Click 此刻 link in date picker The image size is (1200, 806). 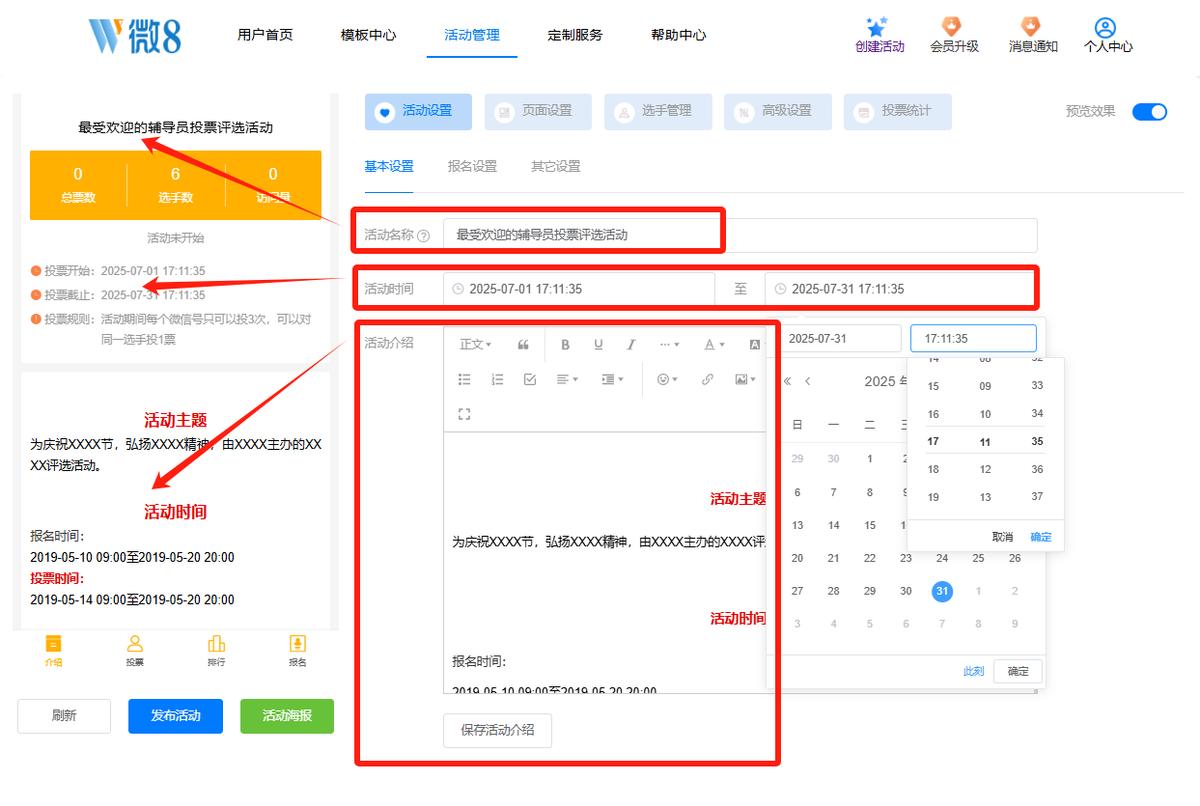(x=973, y=671)
